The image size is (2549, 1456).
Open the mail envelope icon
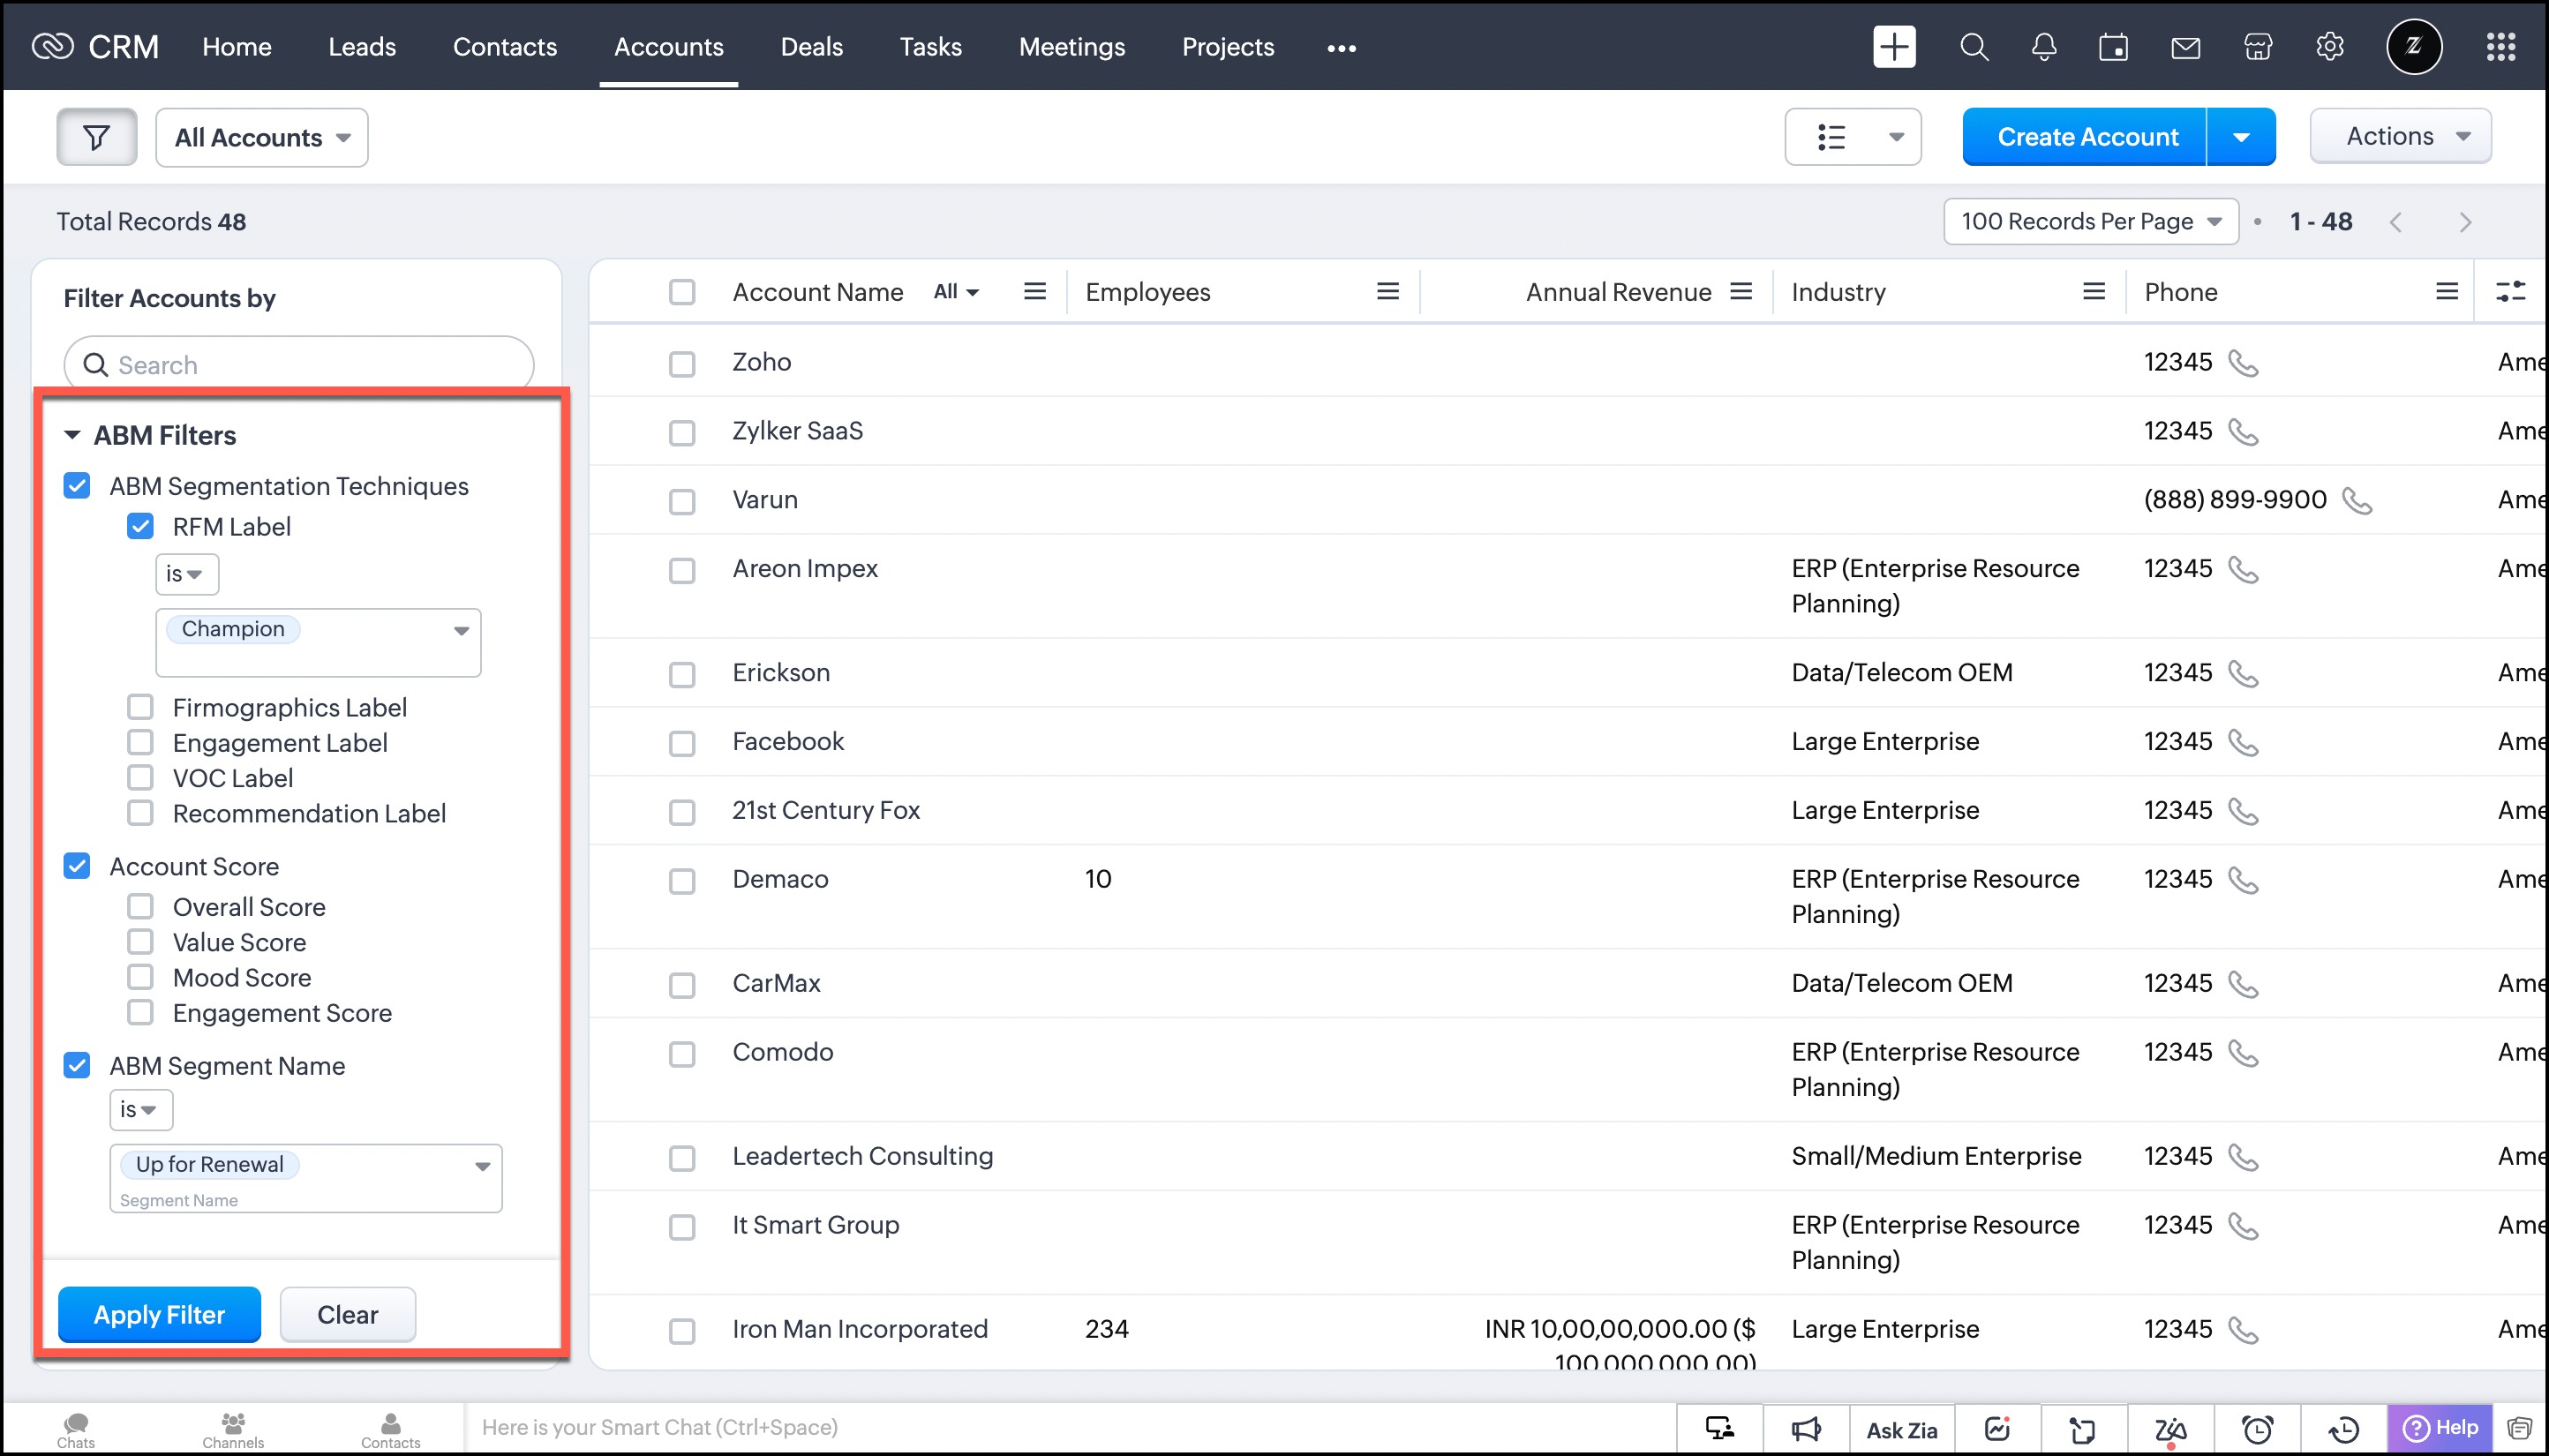pyautogui.click(x=2185, y=47)
